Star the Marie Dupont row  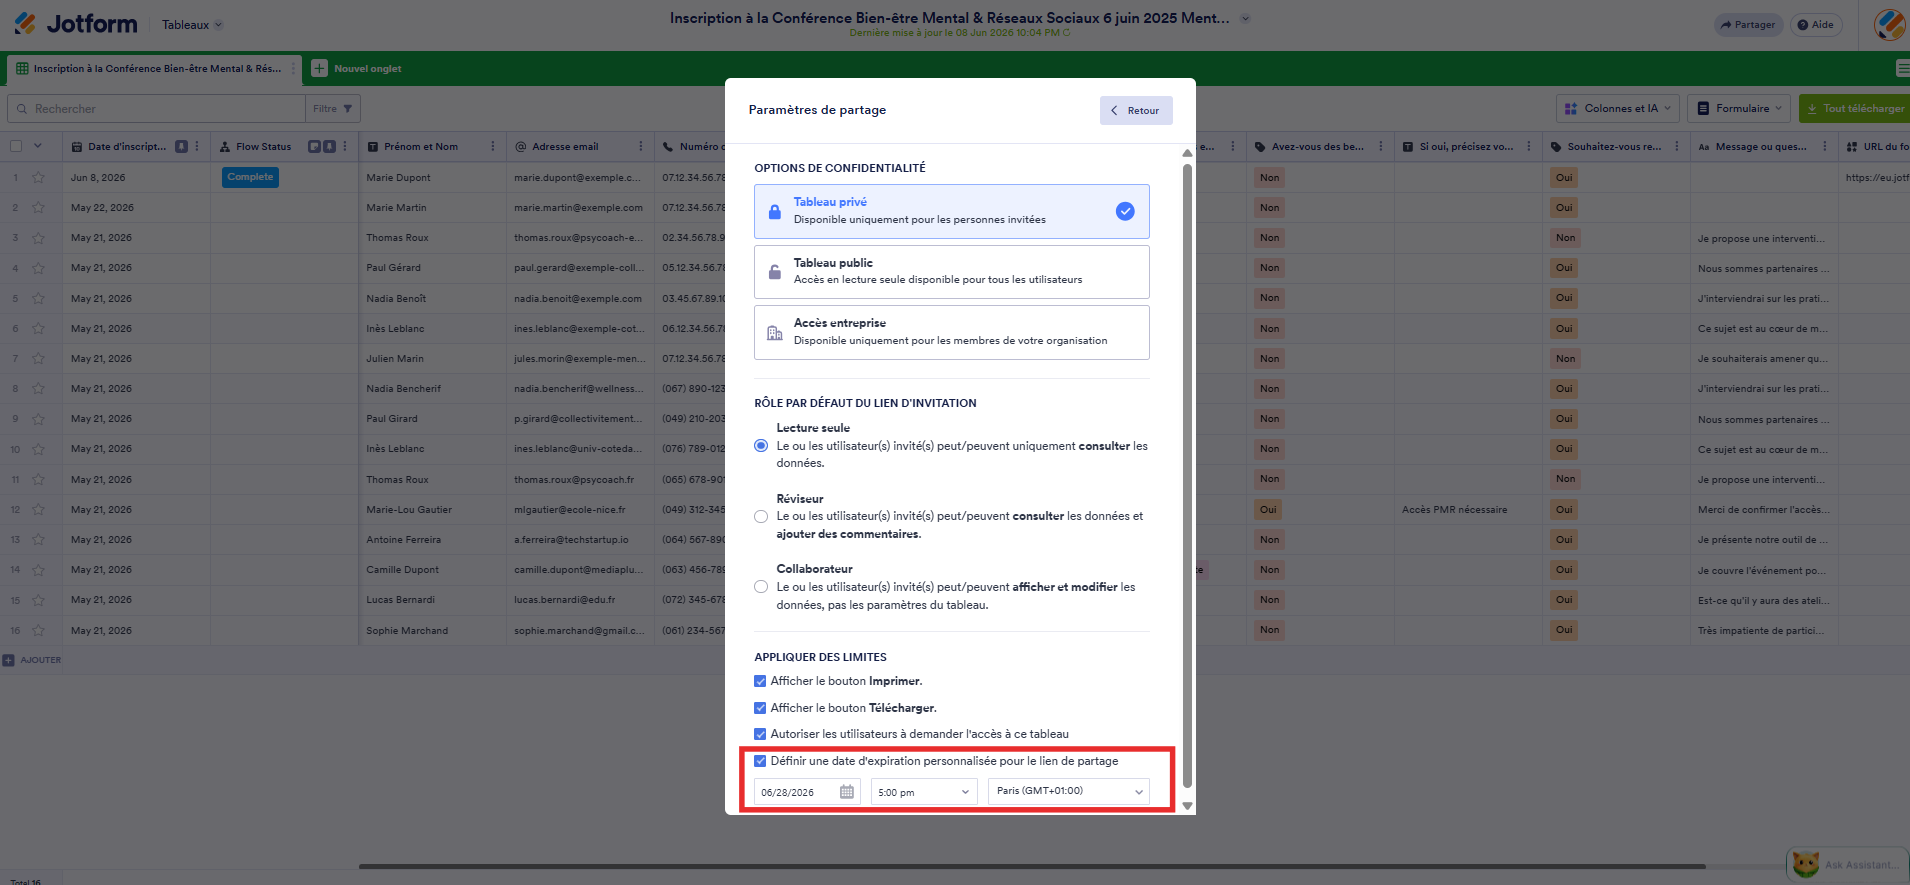[x=38, y=178]
